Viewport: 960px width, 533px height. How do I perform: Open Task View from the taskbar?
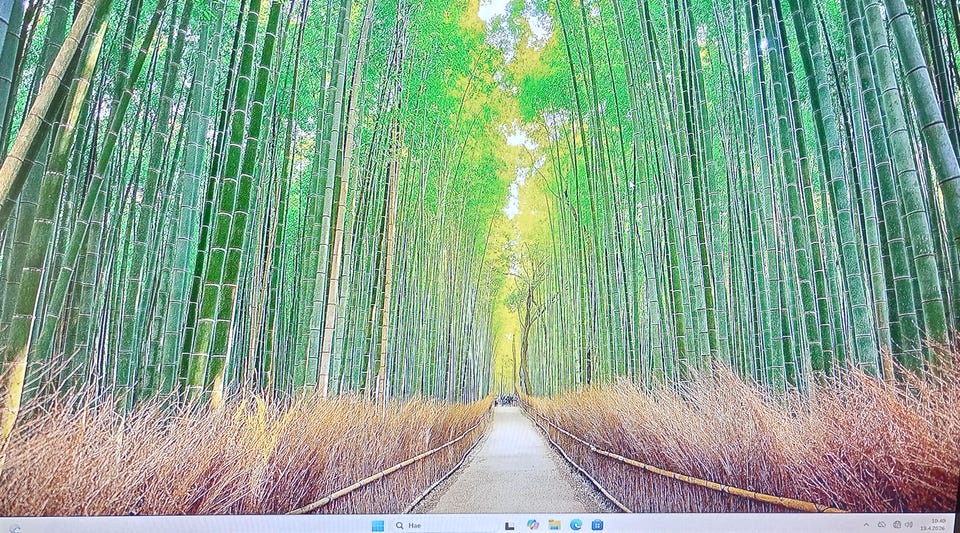(x=509, y=526)
